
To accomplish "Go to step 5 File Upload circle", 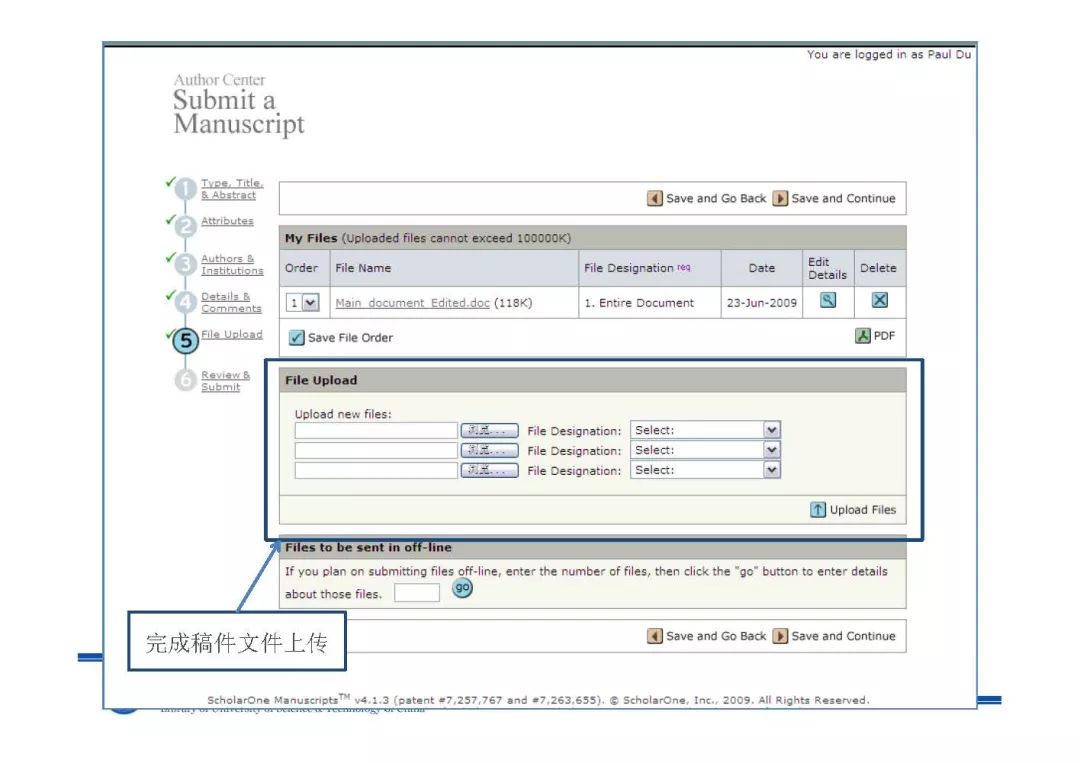I will tap(186, 340).
